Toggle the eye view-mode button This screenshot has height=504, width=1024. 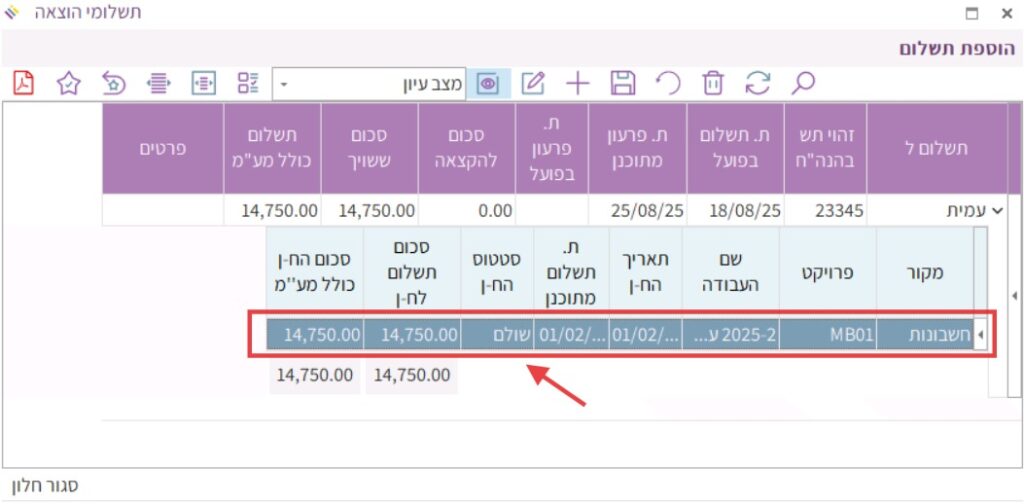click(489, 83)
